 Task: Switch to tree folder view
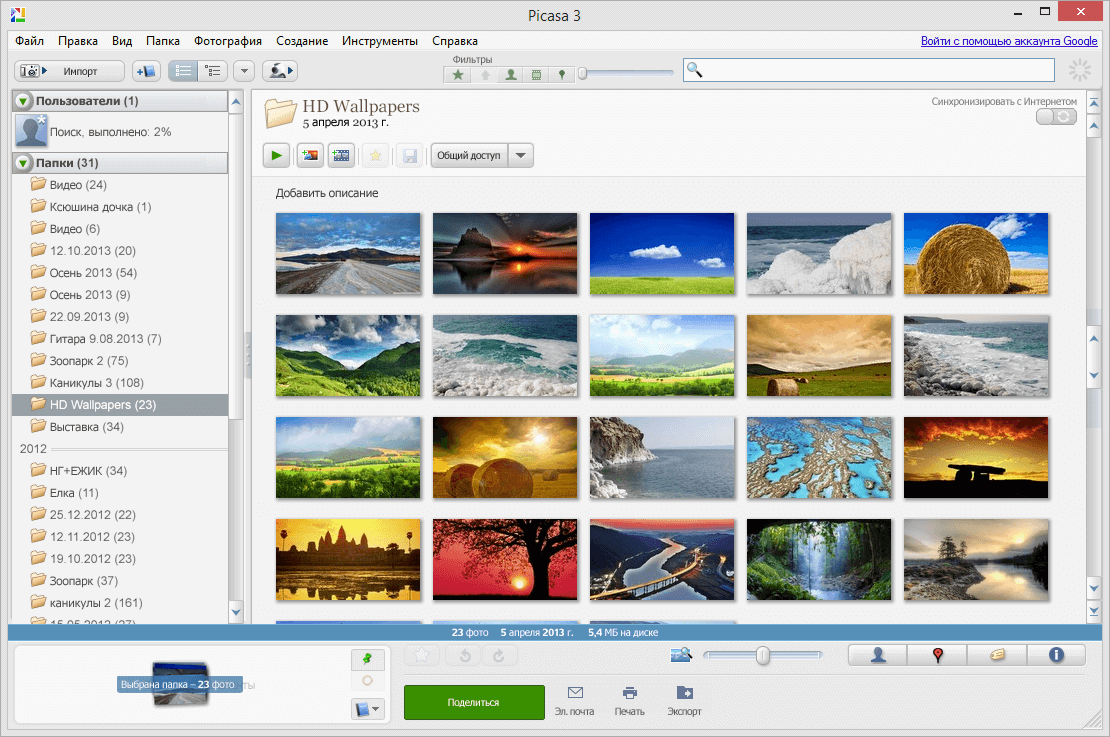click(212, 71)
